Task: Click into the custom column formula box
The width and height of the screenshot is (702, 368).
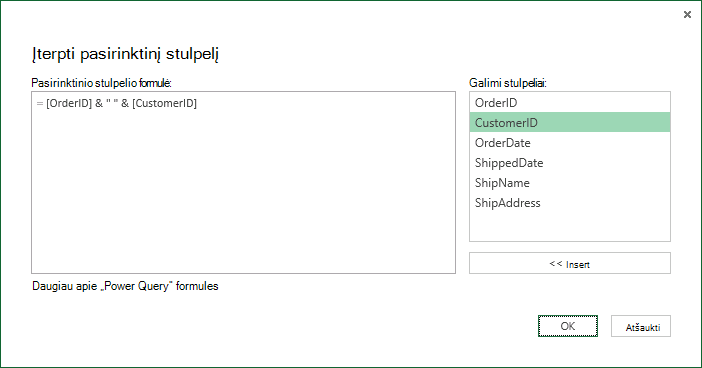Action: tap(243, 182)
